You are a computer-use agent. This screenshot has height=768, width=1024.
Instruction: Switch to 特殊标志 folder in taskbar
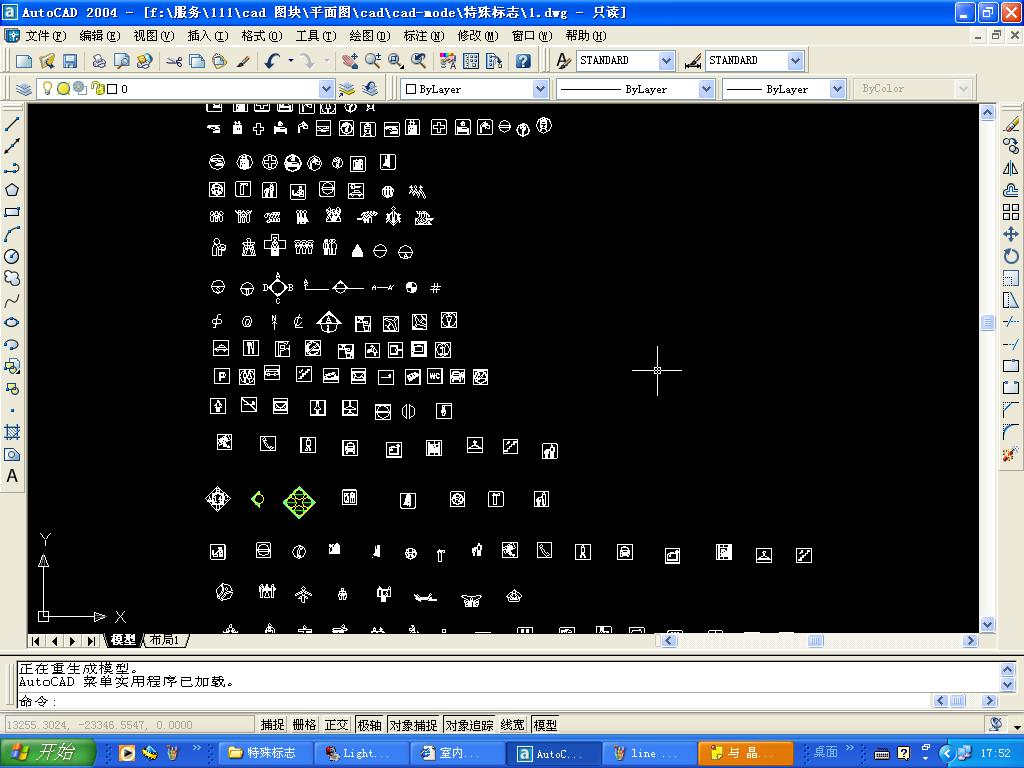pyautogui.click(x=262, y=753)
